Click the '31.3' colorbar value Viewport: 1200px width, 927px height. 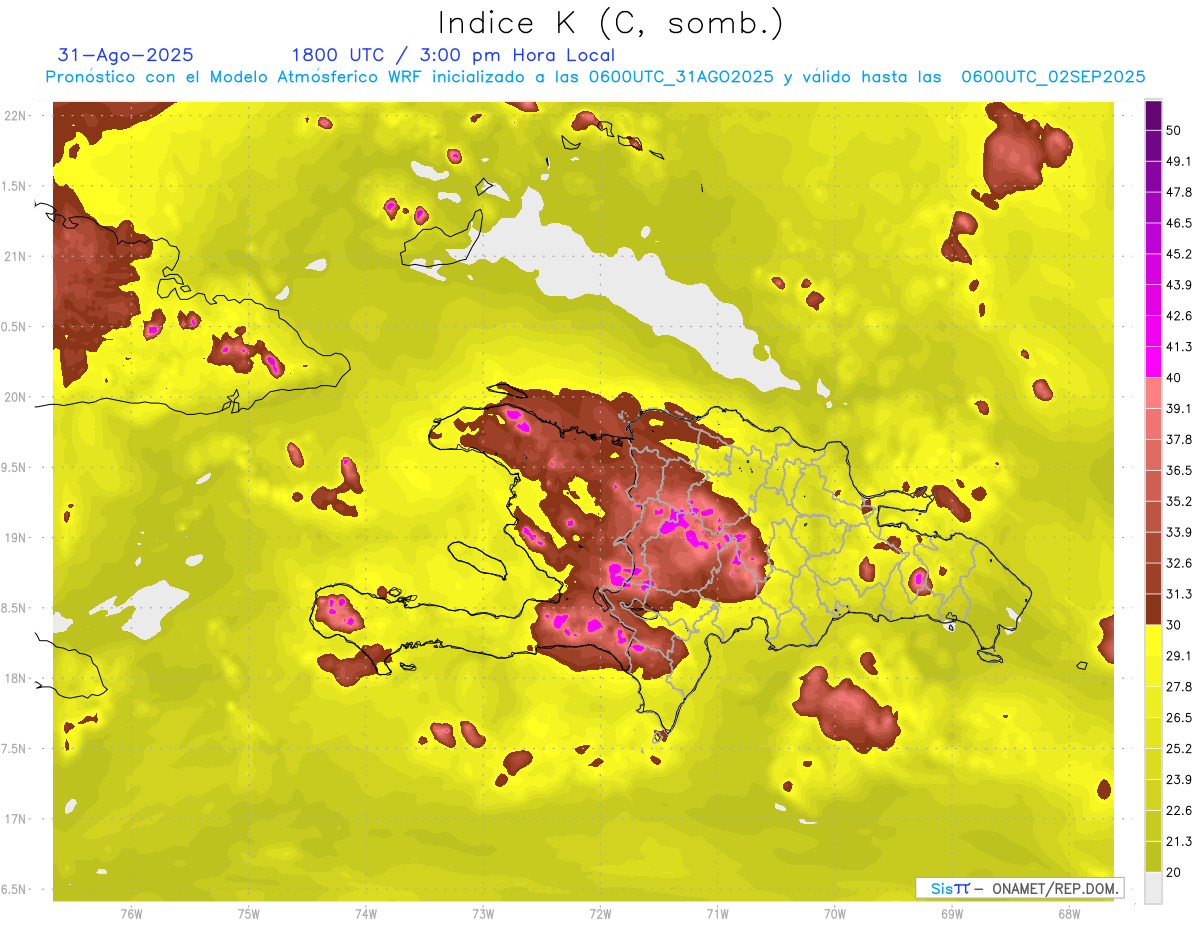tap(1178, 594)
